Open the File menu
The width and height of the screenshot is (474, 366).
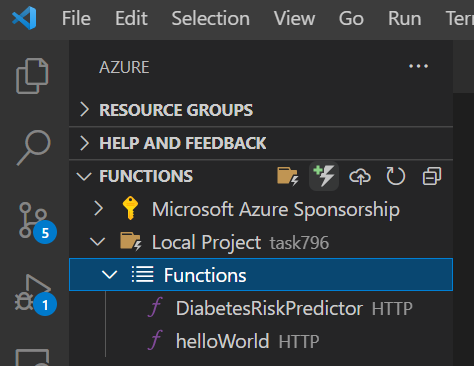click(76, 18)
